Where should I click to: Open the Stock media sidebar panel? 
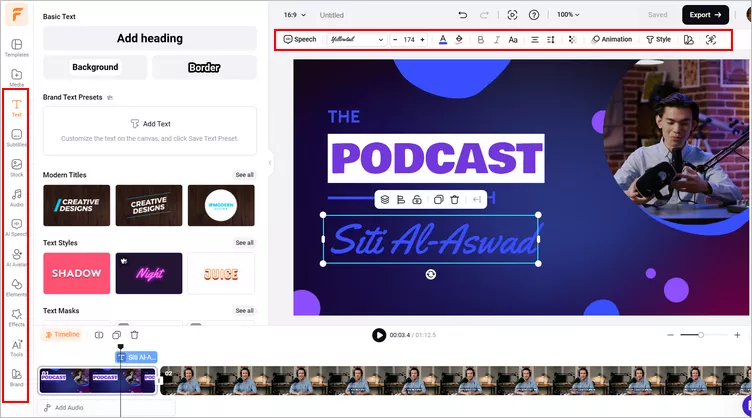(x=16, y=168)
